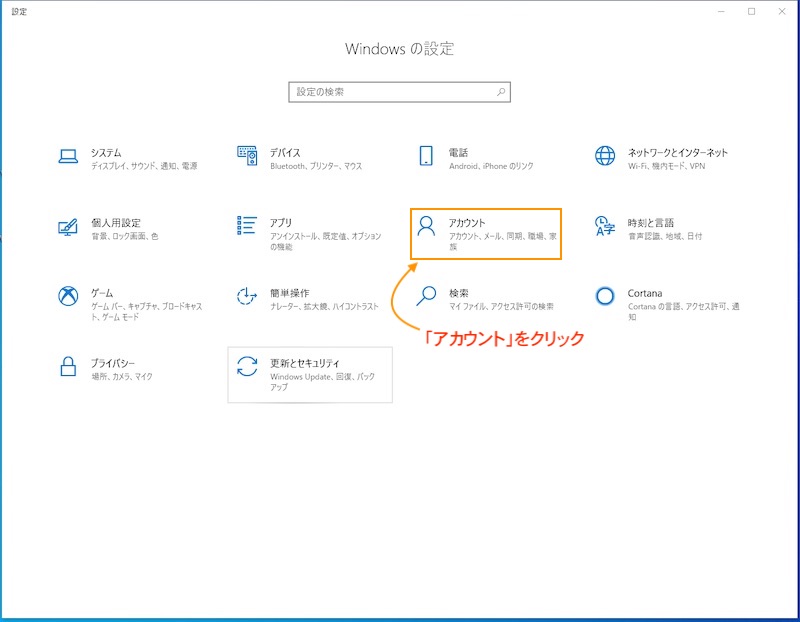Viewport: 800px width, 622px height.
Task: Focus the 設定の検索 search field
Action: pos(399,92)
